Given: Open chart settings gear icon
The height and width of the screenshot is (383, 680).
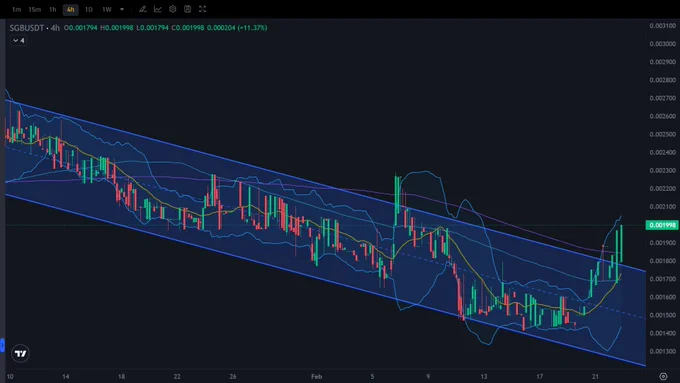Looking at the screenshot, I should coord(173,9).
